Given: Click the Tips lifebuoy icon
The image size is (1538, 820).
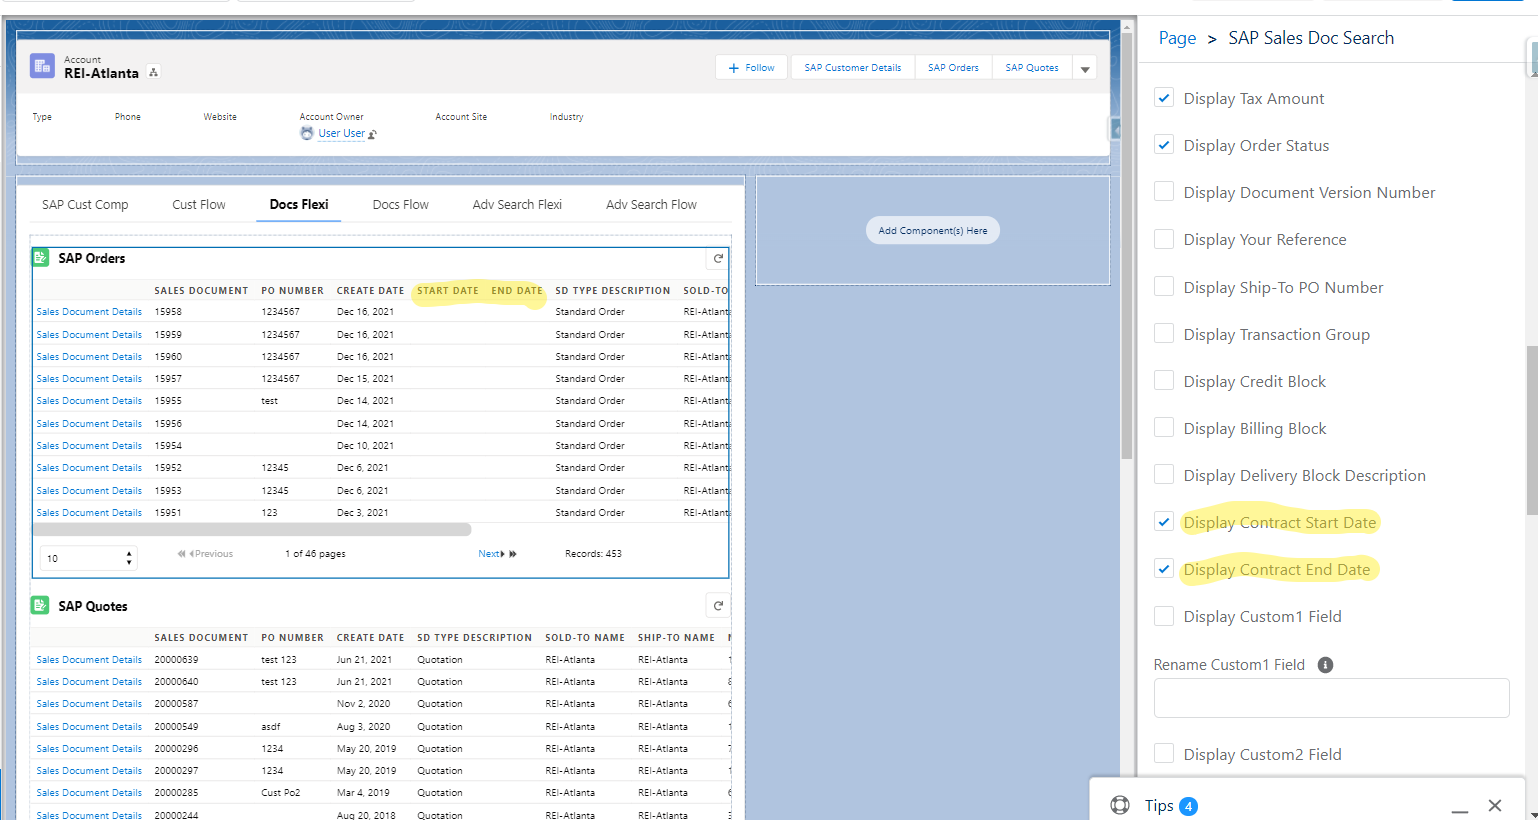Looking at the screenshot, I should (1120, 806).
